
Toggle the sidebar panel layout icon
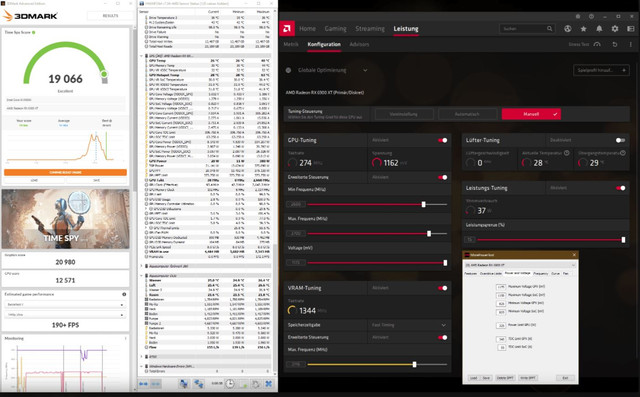coord(631,29)
